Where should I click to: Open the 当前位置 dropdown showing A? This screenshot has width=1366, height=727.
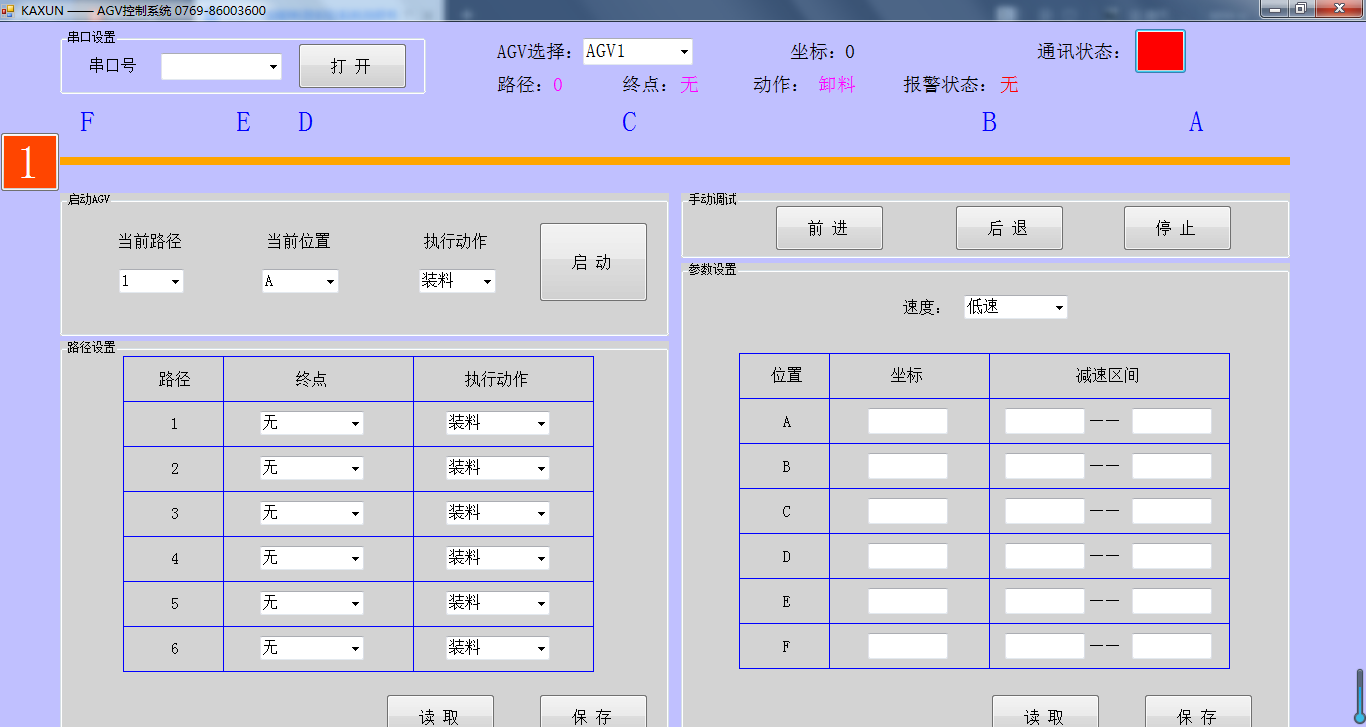(300, 281)
